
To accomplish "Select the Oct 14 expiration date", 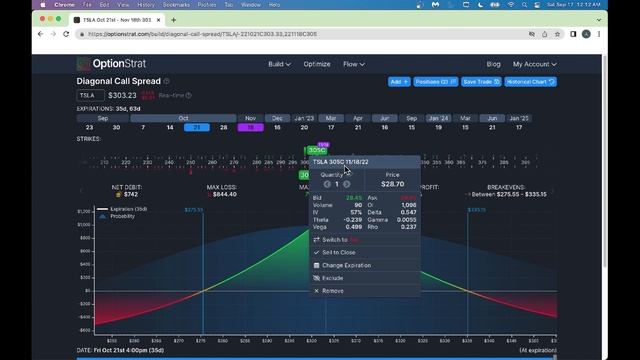I will (170, 127).
